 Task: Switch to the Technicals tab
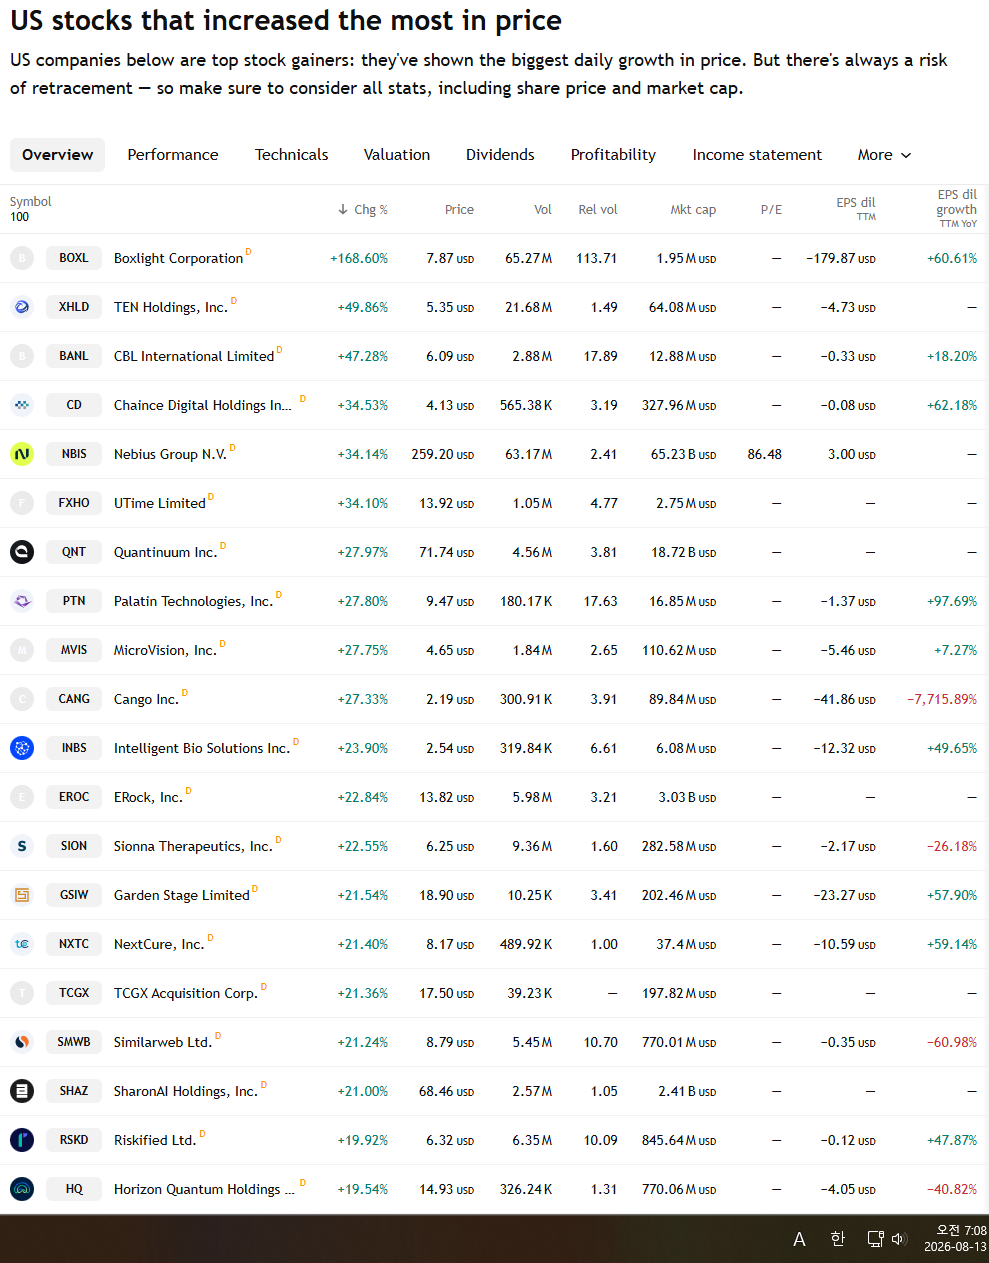click(x=291, y=155)
